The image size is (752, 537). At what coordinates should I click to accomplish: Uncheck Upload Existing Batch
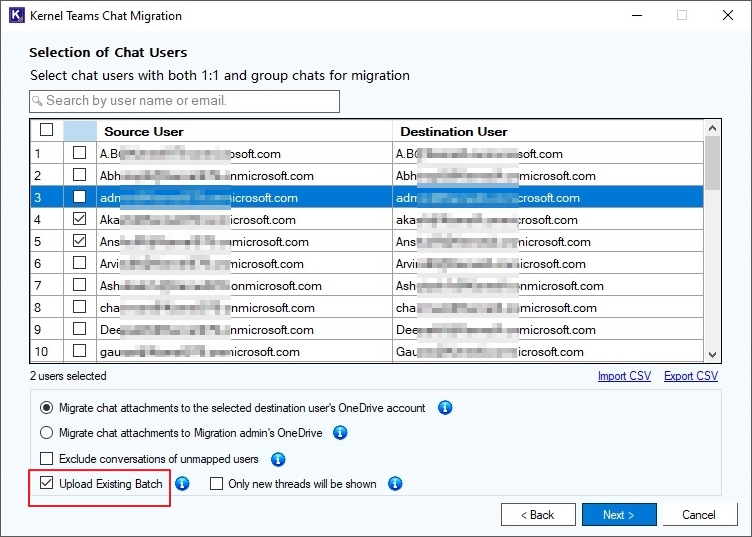click(x=47, y=483)
